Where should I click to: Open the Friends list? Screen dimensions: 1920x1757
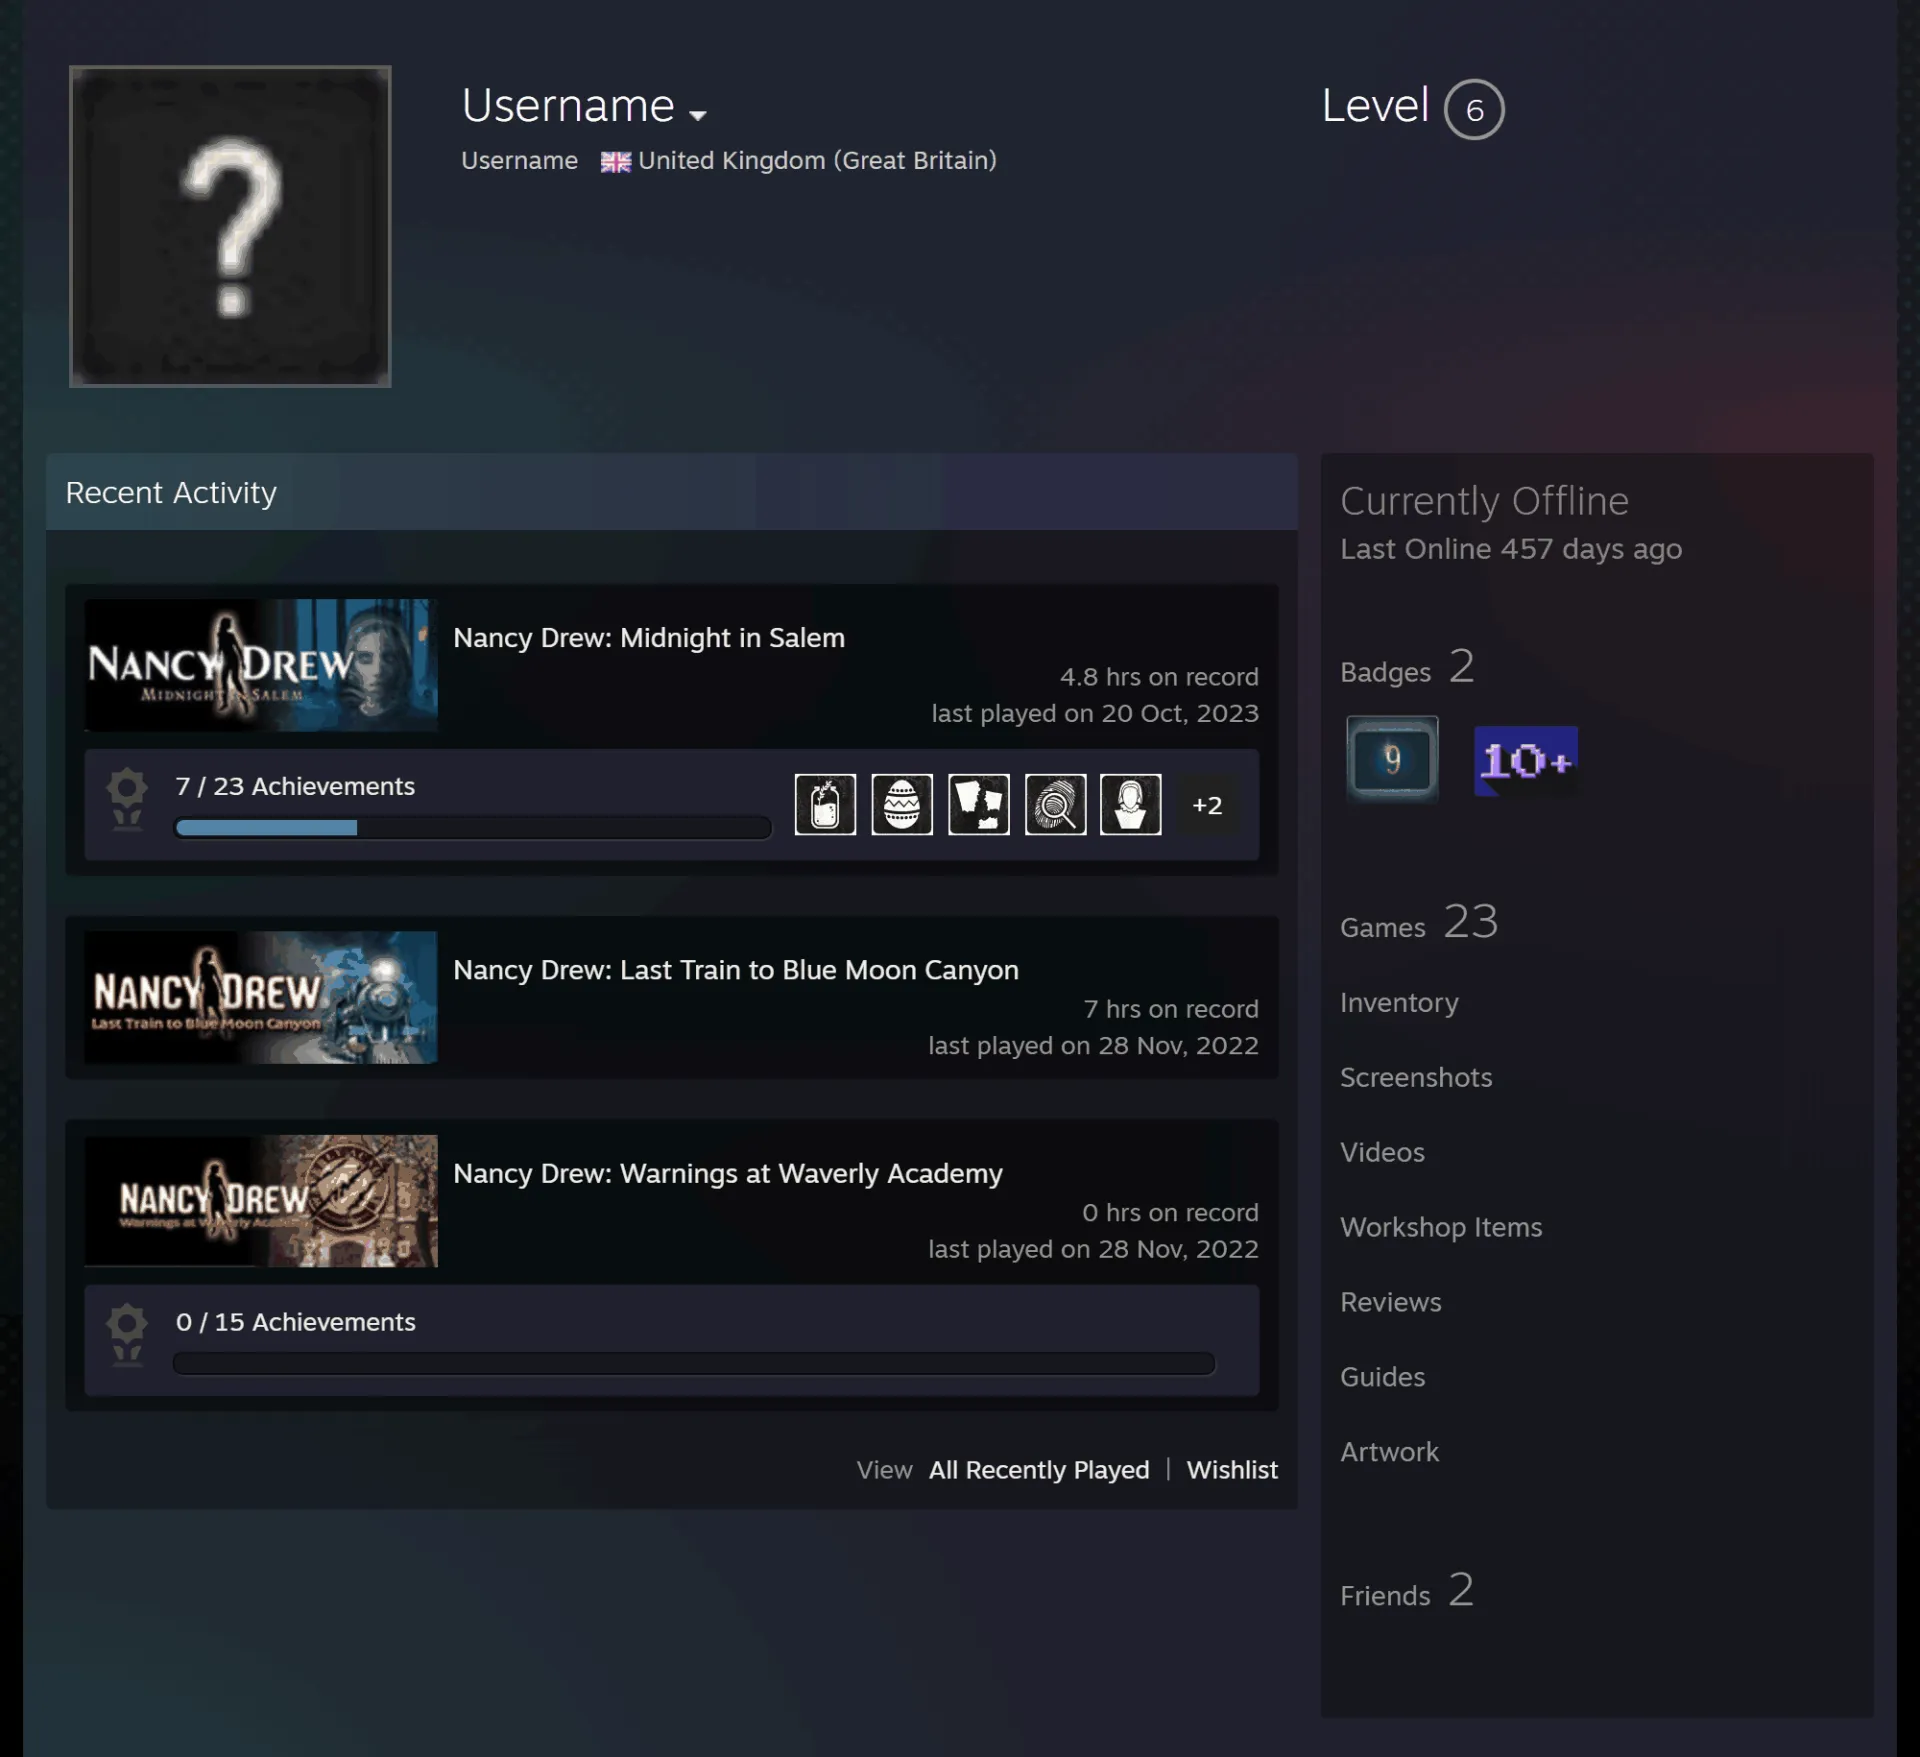1407,1591
